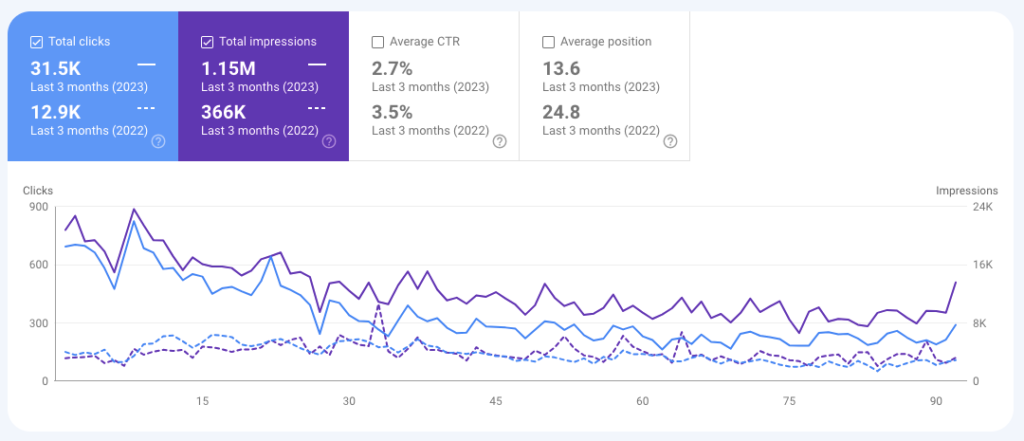
Task: Click solid line legend beside 31.5K clicks
Action: [x=147, y=65]
